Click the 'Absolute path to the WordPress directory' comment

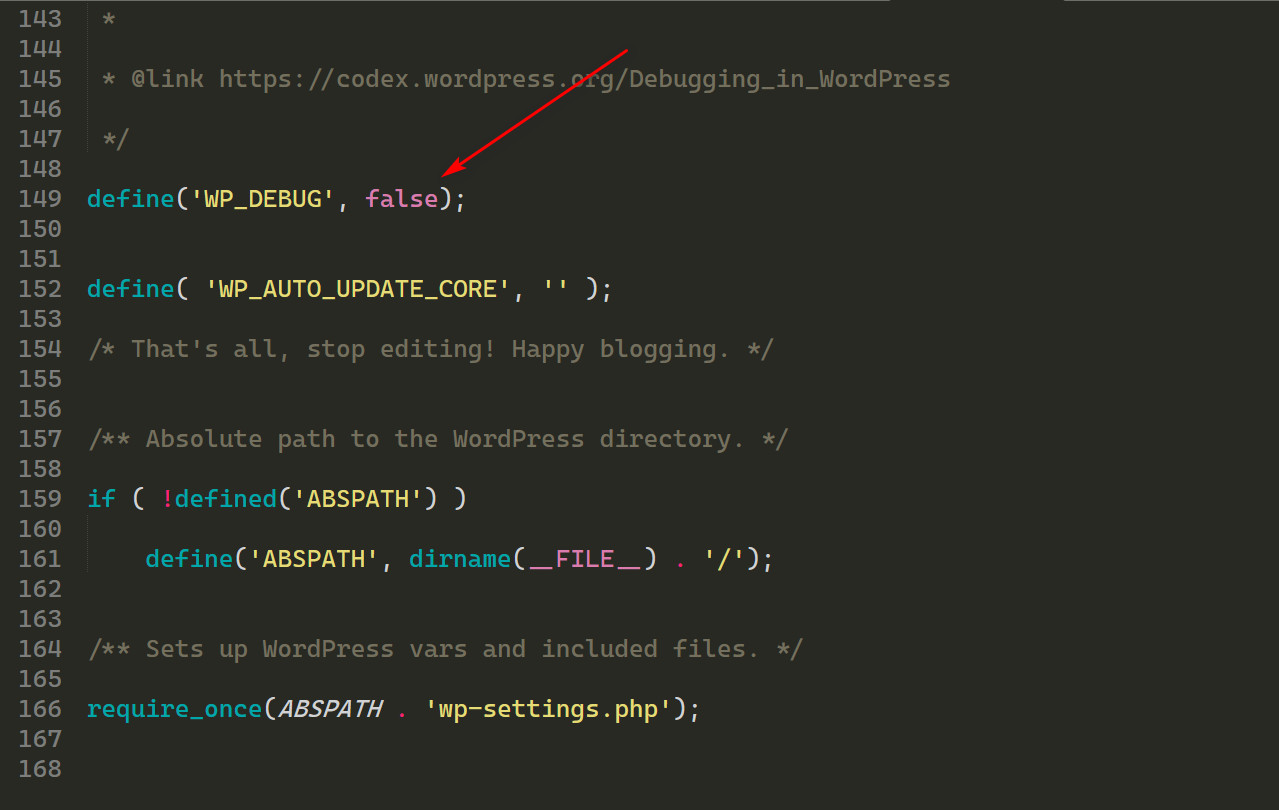tap(437, 439)
